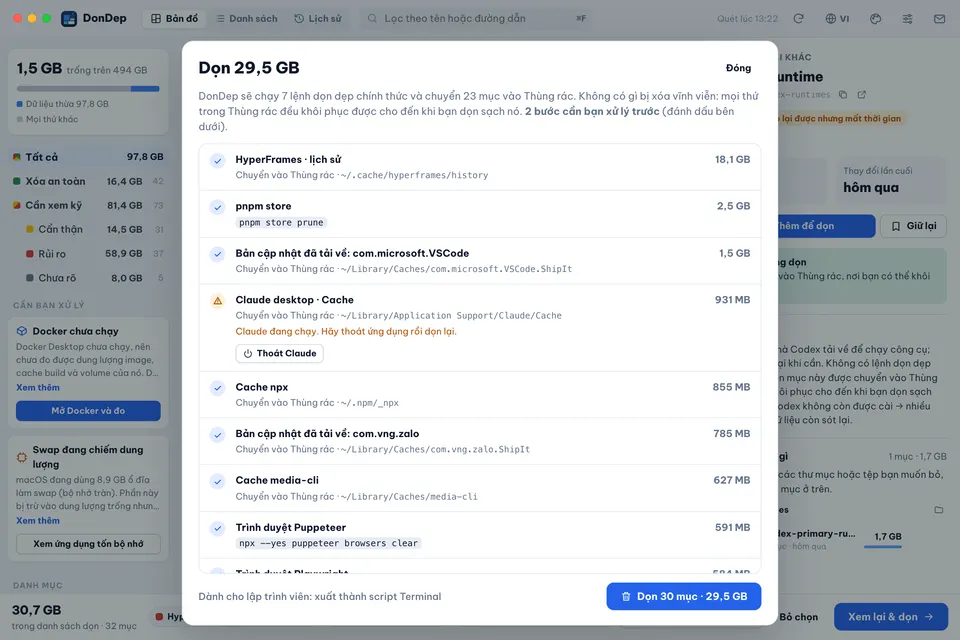Open the settings sliders icon
Viewport: 960px width, 640px height.
907,18
